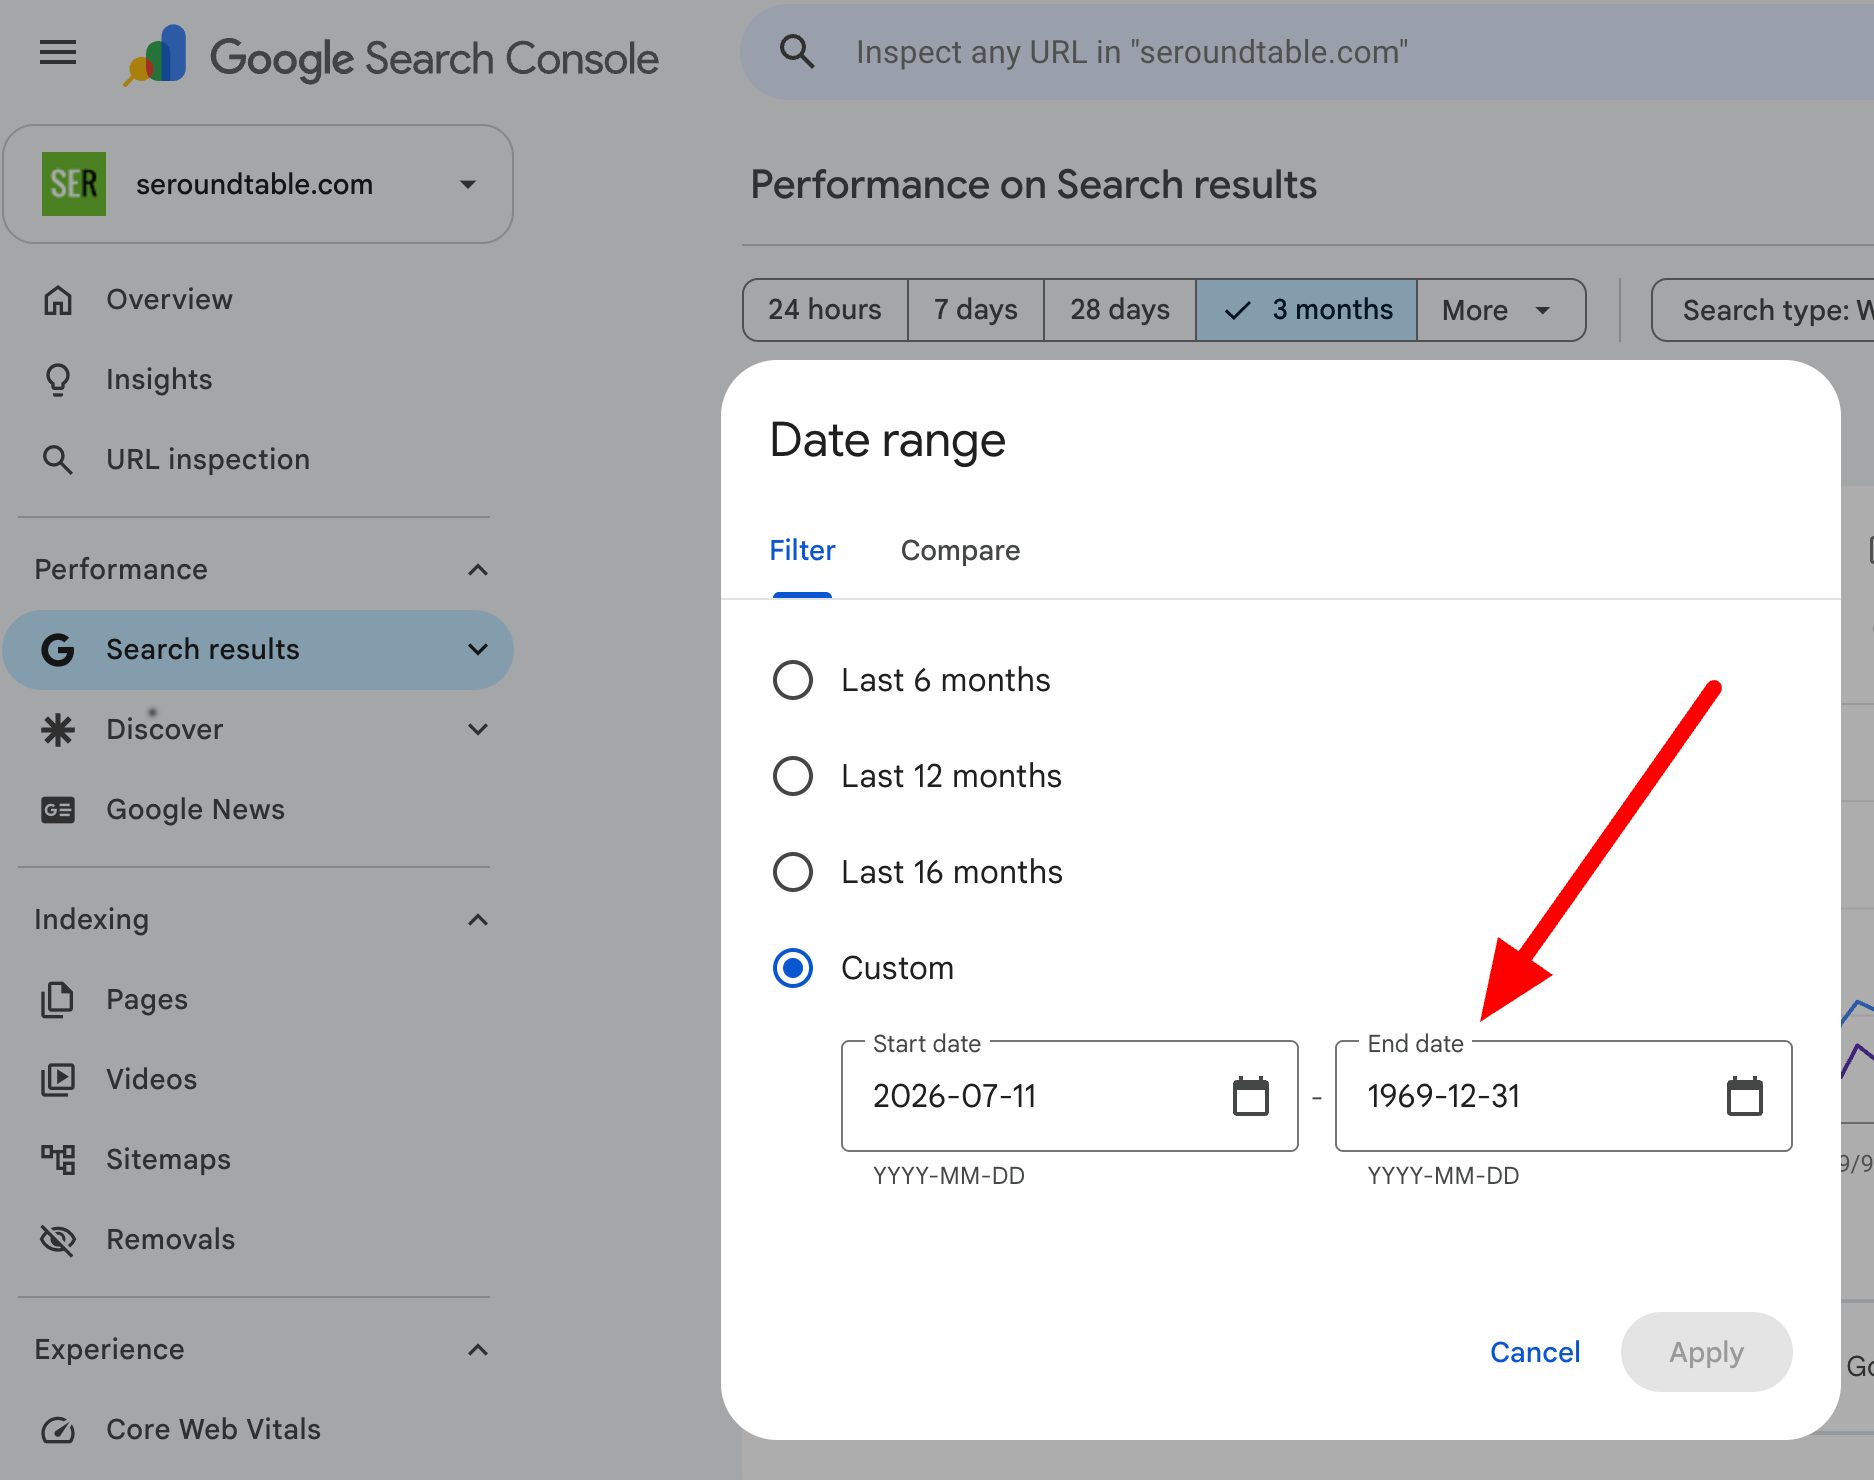Click the Pages document icon
1874x1480 pixels.
pos(58,1000)
